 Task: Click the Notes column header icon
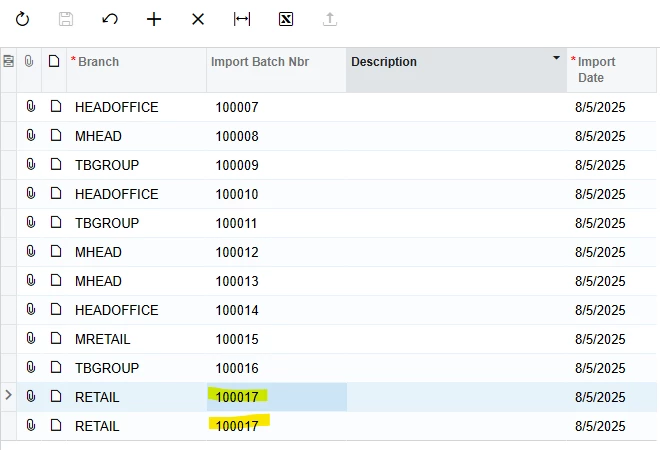(54, 61)
